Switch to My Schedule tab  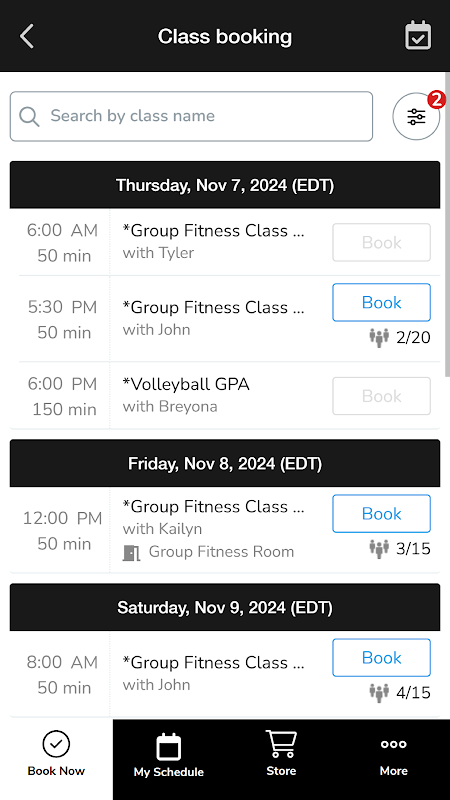tap(169, 755)
